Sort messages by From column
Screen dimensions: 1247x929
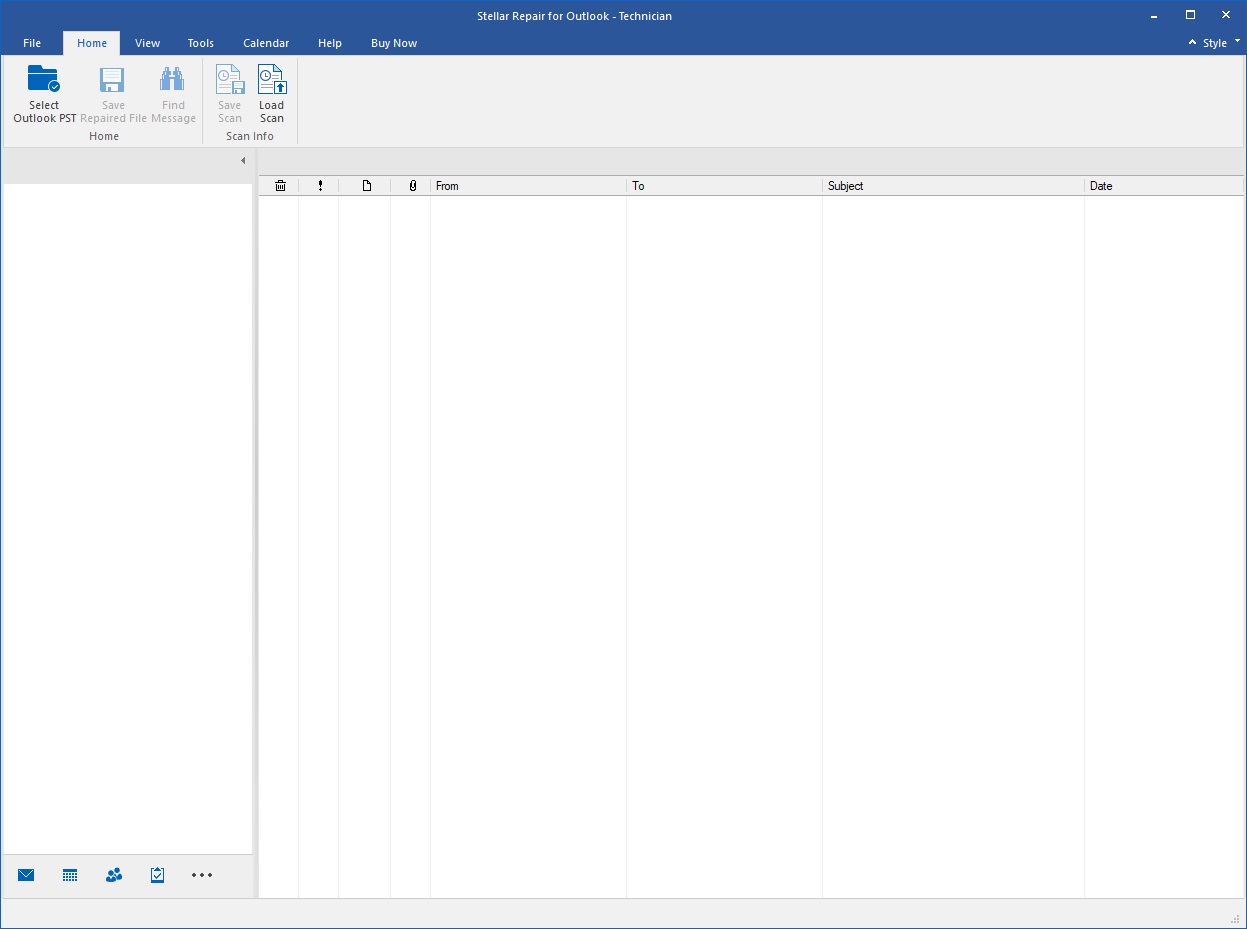tap(529, 186)
